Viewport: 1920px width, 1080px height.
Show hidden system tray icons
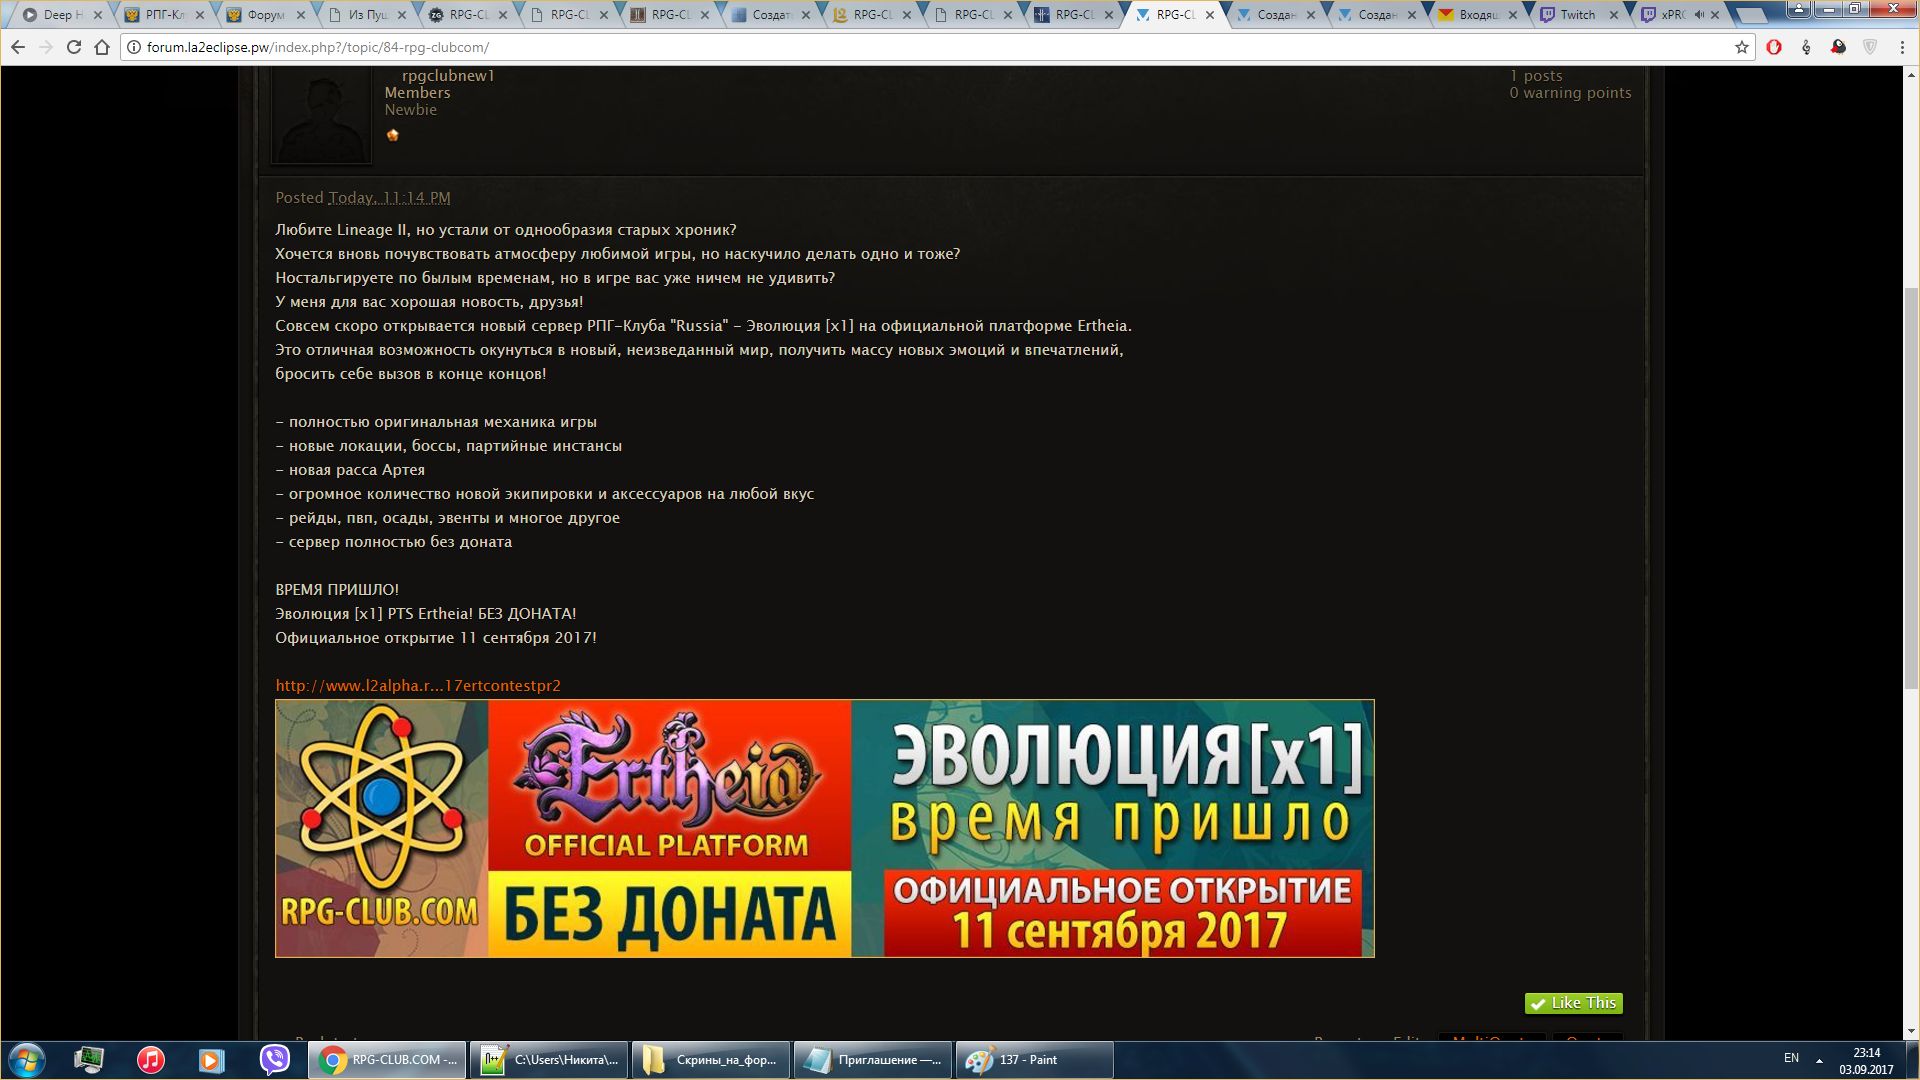tap(1819, 1060)
